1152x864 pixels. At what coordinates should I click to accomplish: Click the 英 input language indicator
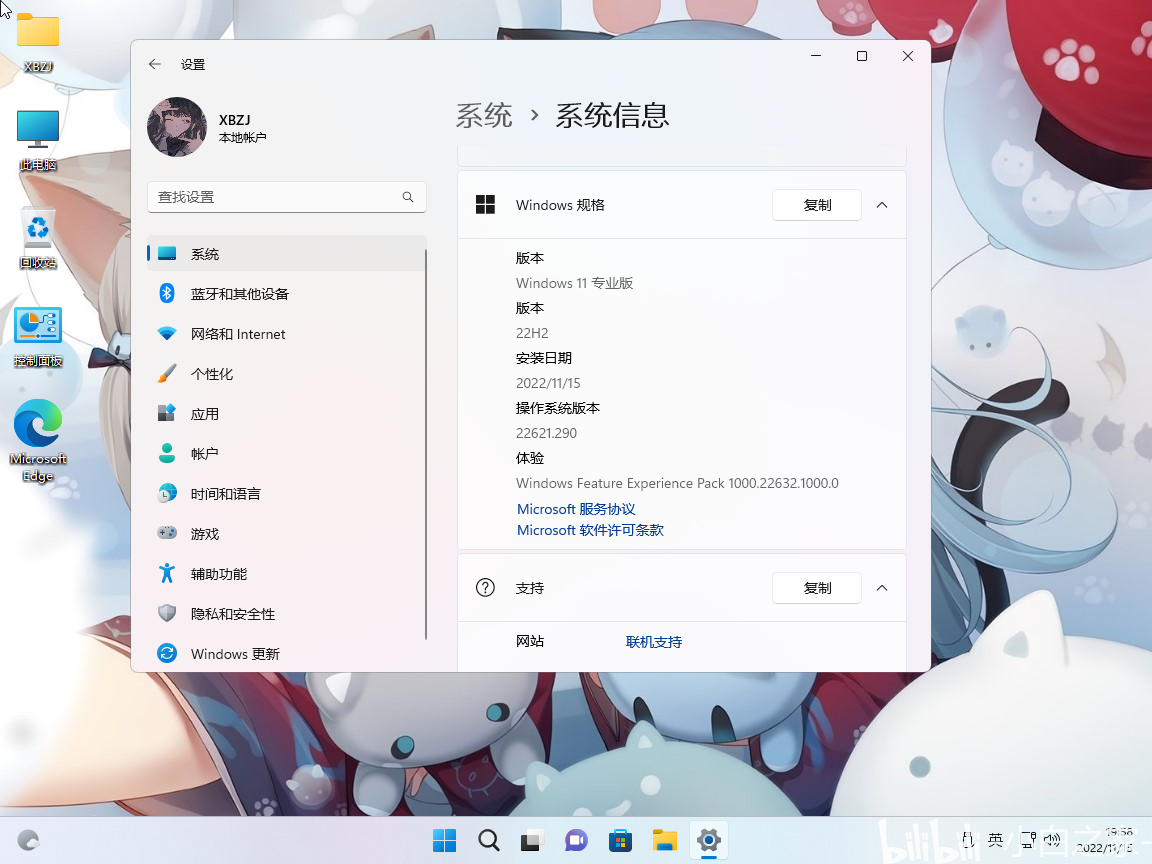tap(996, 840)
